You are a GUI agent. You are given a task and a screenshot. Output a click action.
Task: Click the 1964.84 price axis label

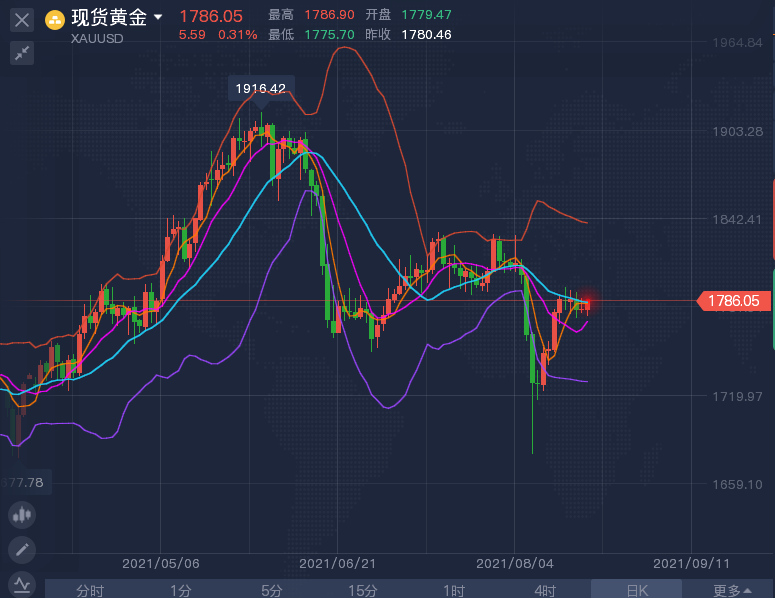point(737,43)
